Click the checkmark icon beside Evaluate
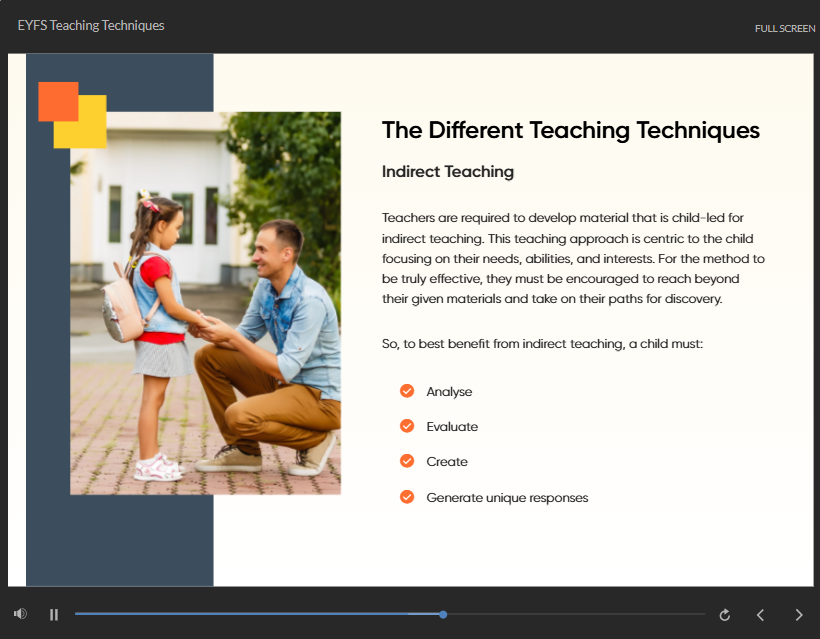Viewport: 820px width, 639px height. point(407,426)
